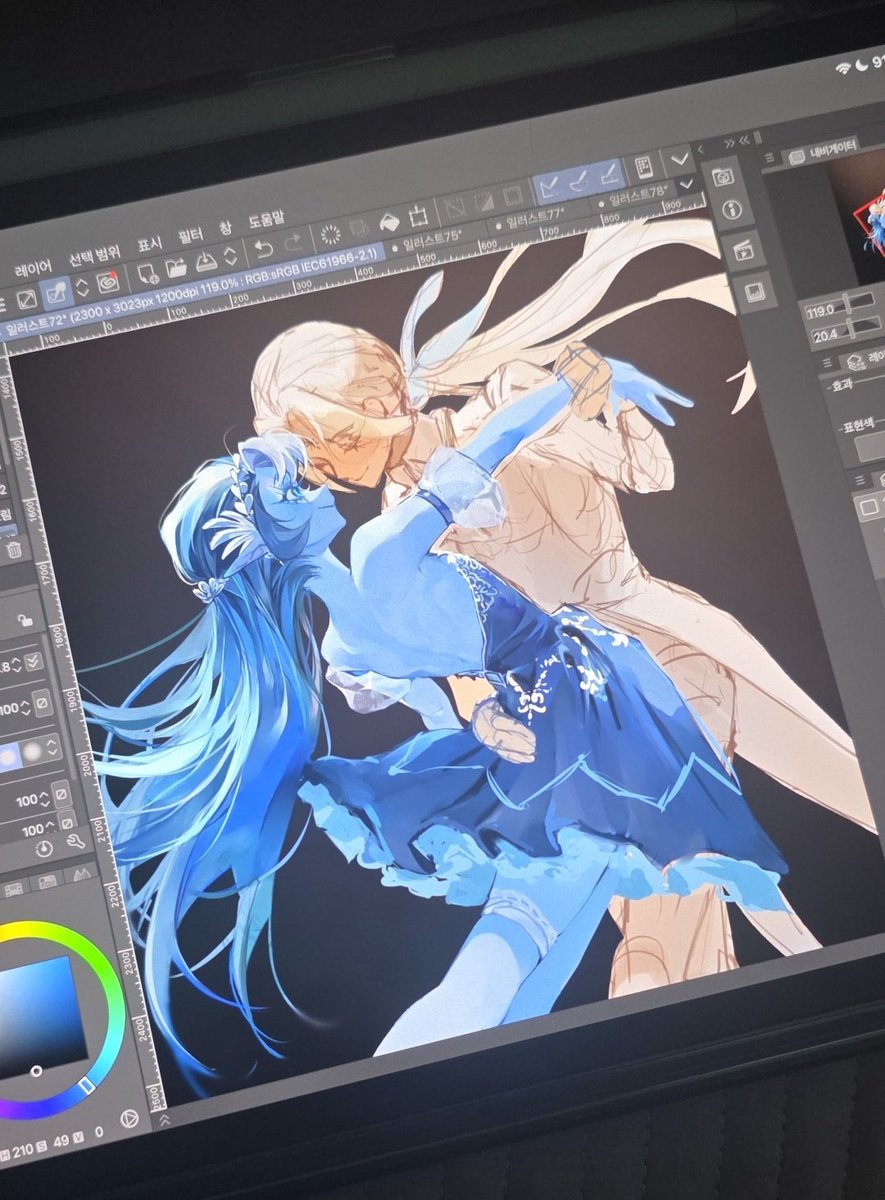Image resolution: width=885 pixels, height=1200 pixels.
Task: Toggle the first highlighted snap ruler icon
Action: click(547, 186)
